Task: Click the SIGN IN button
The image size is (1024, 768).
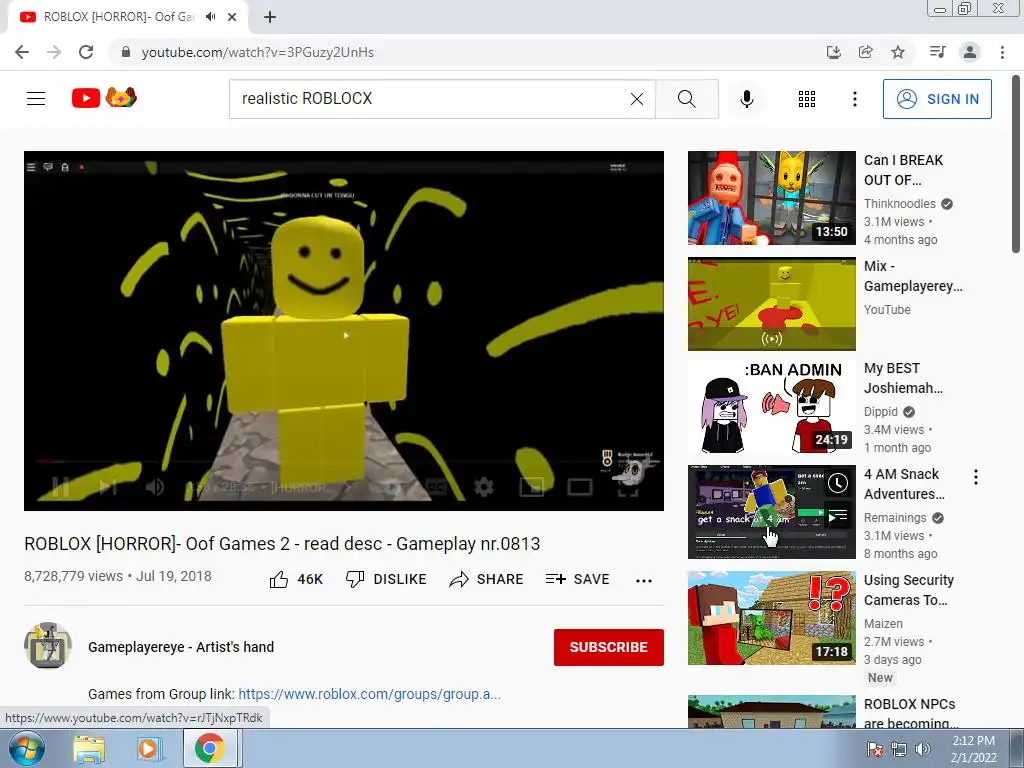Action: pyautogui.click(x=936, y=99)
